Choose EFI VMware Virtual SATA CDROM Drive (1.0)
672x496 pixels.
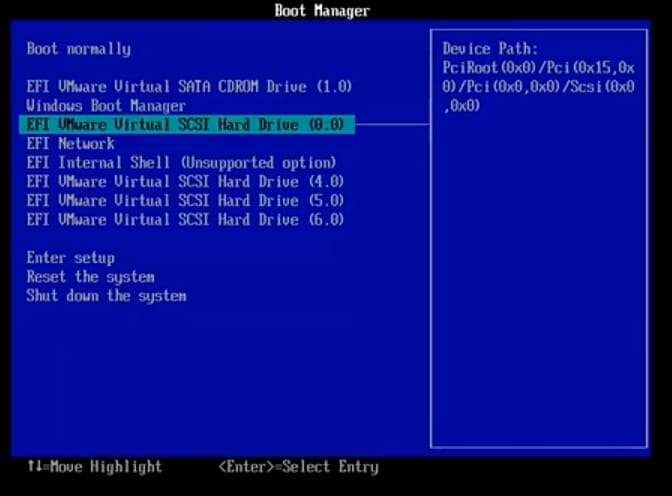point(189,87)
